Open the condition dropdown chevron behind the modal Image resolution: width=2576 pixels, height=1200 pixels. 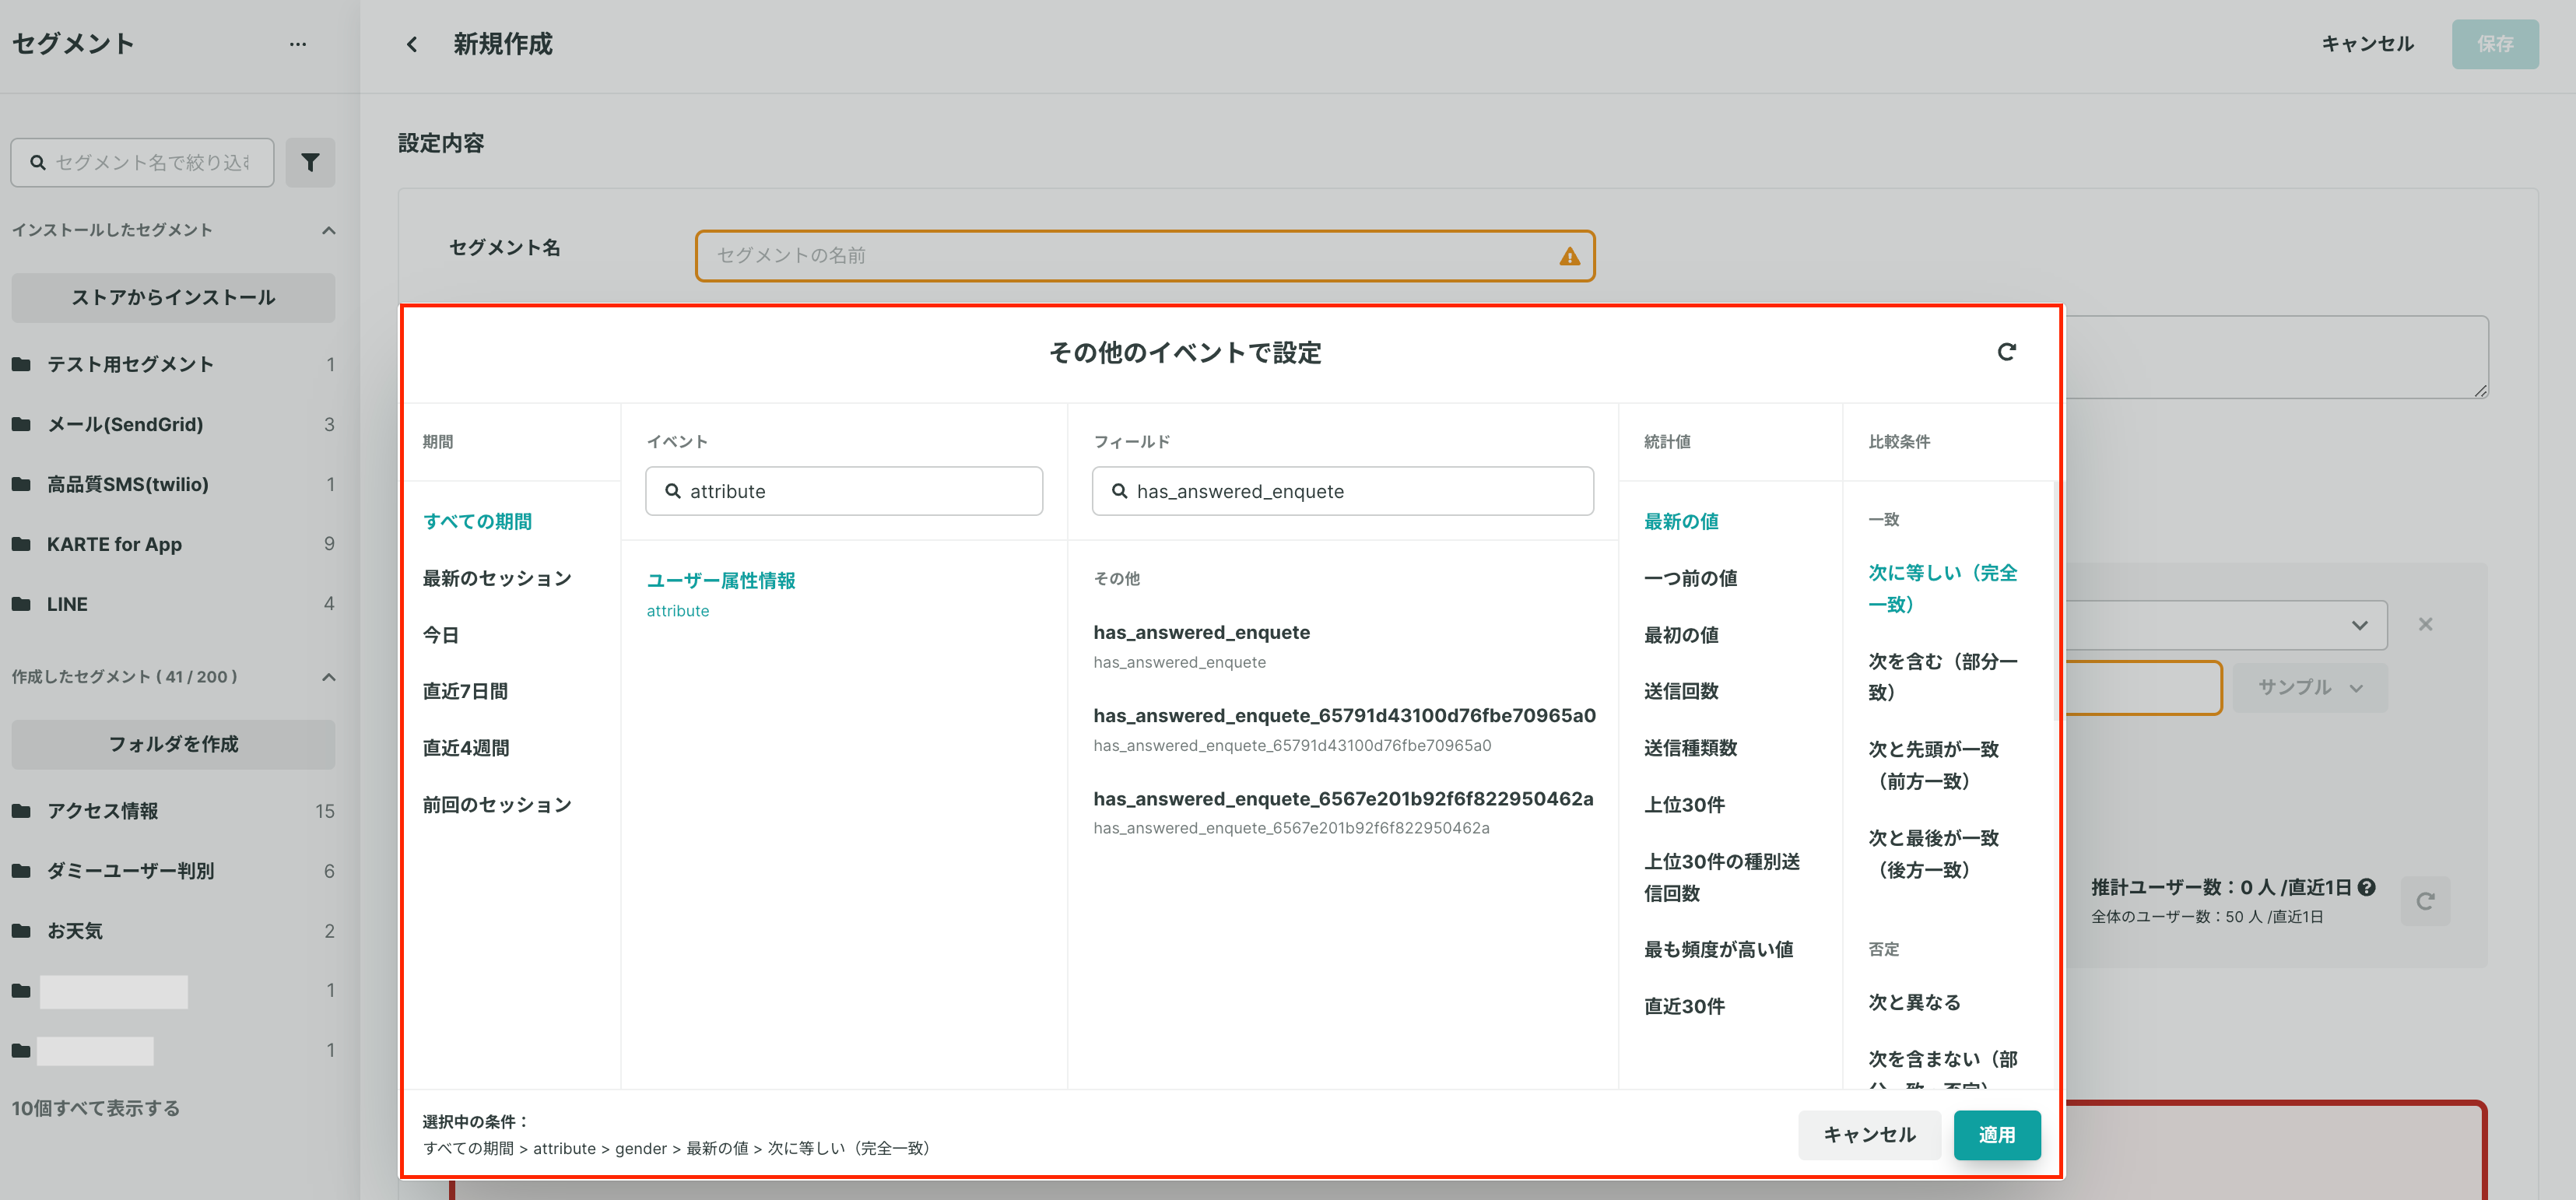[2359, 625]
